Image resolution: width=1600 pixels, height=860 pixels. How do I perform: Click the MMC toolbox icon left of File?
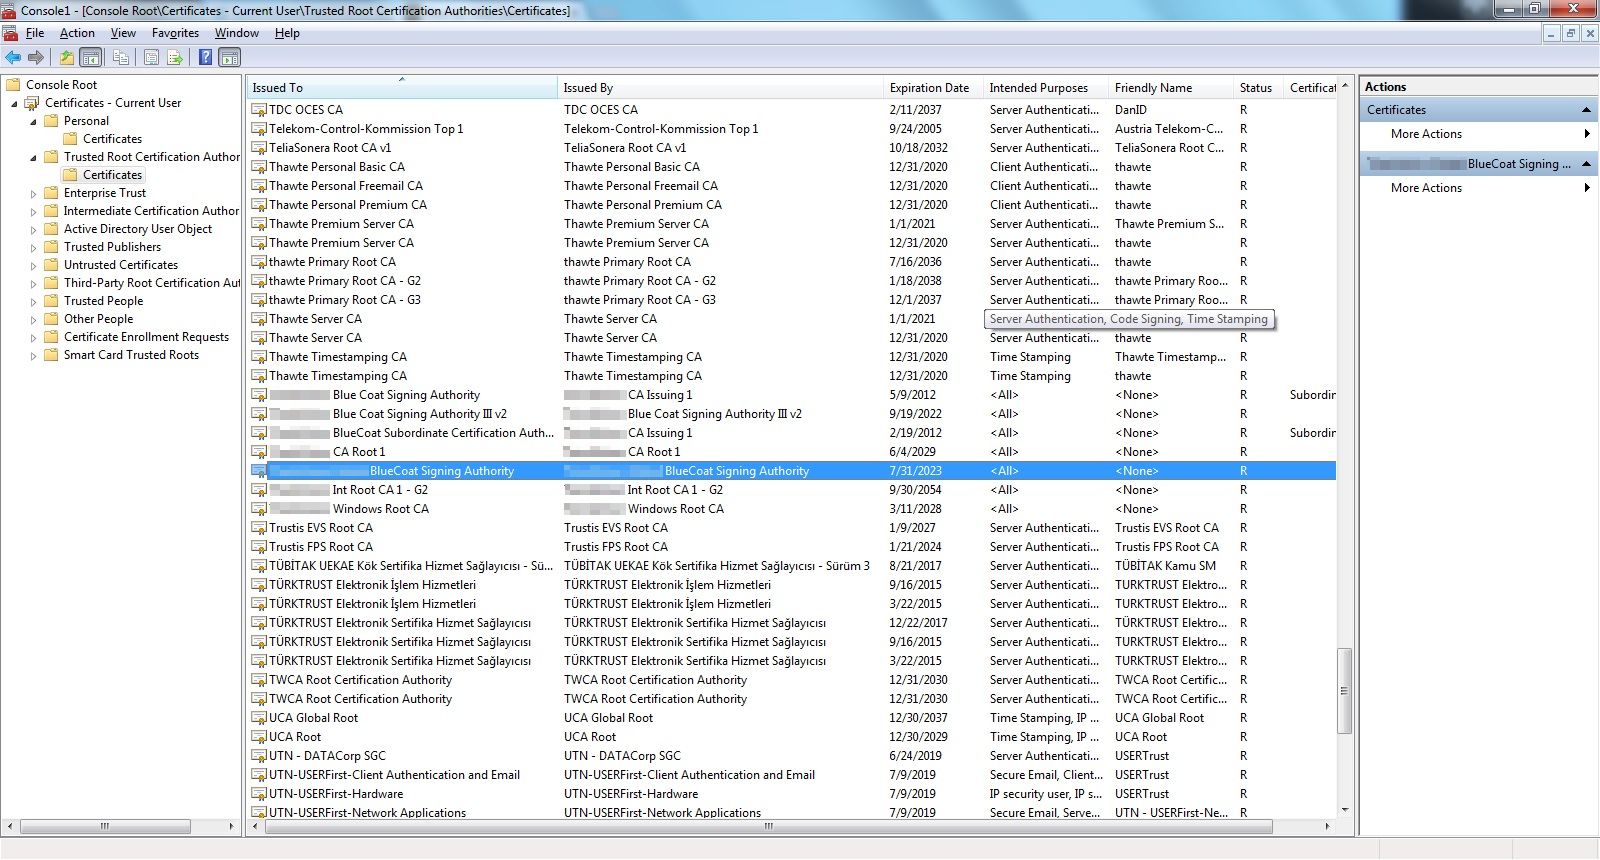click(x=10, y=34)
